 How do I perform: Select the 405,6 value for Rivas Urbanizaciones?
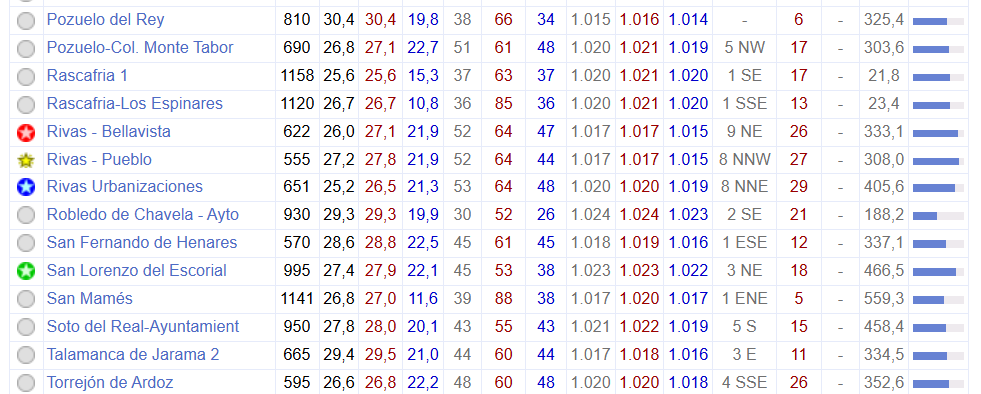pyautogui.click(x=883, y=186)
